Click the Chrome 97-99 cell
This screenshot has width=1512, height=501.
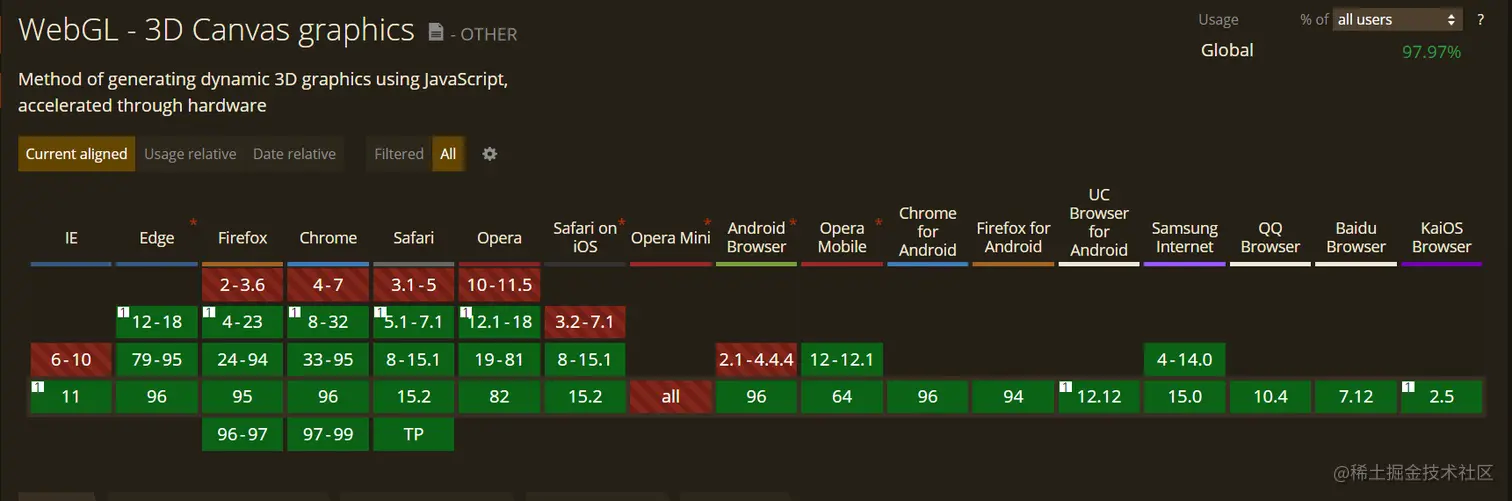coord(328,434)
